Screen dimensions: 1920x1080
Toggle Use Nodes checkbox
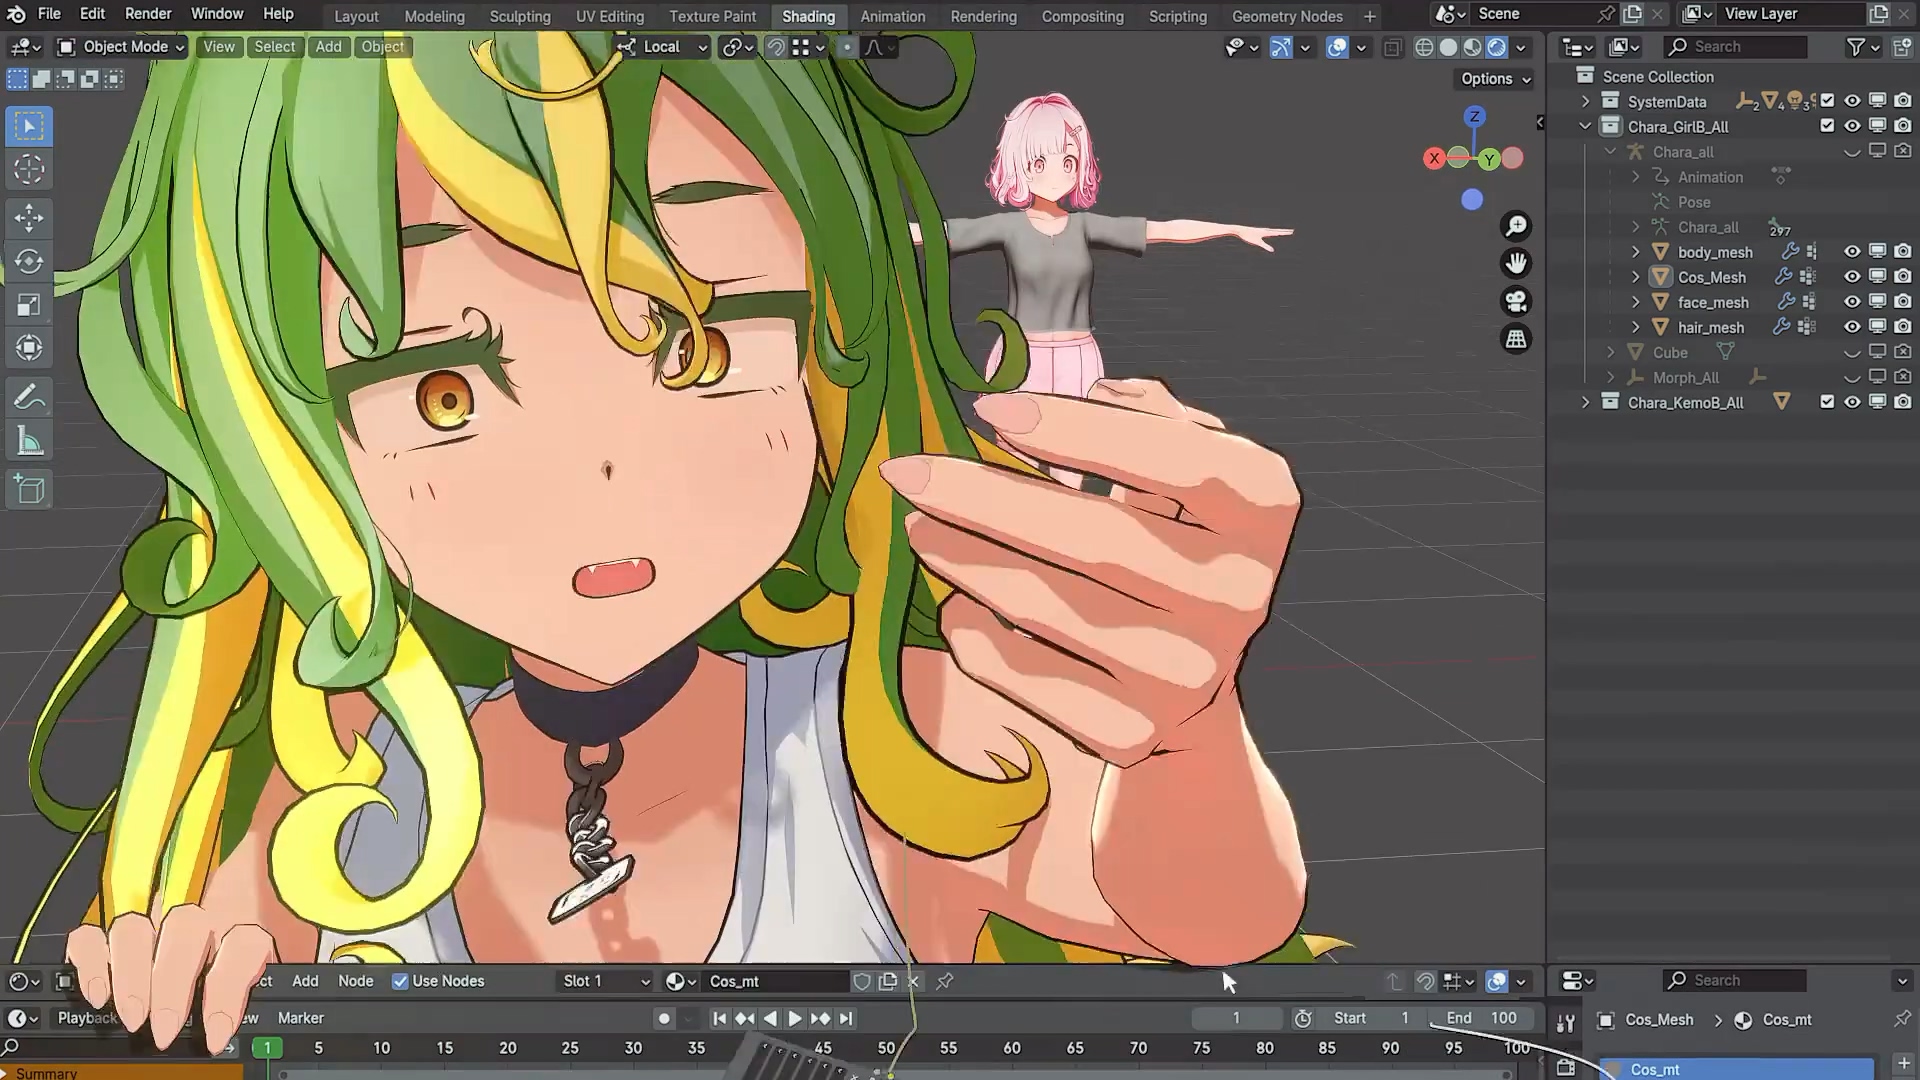400,981
